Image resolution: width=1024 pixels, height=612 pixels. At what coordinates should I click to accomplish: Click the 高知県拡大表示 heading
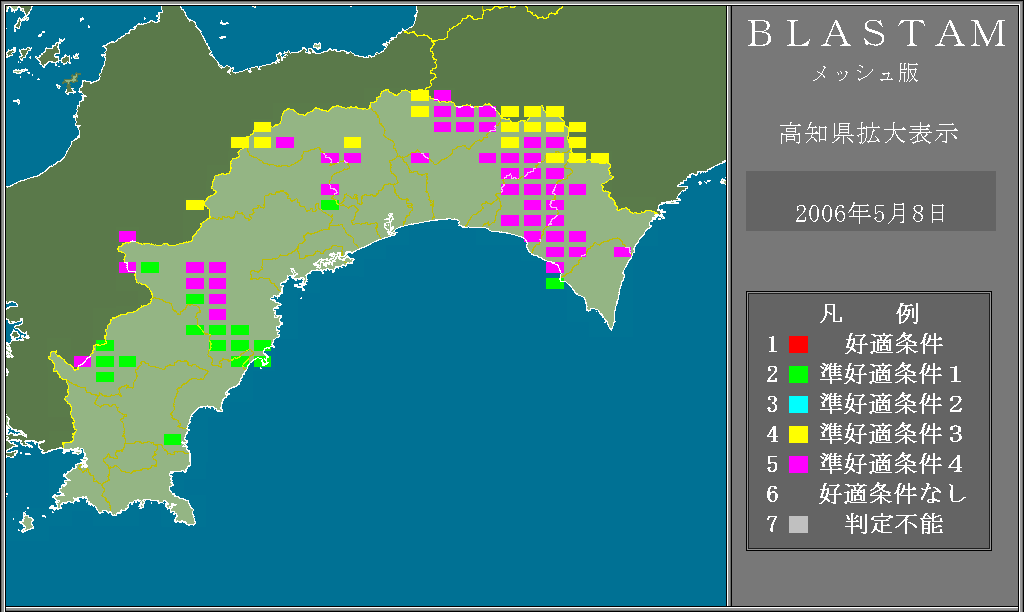coord(869,133)
